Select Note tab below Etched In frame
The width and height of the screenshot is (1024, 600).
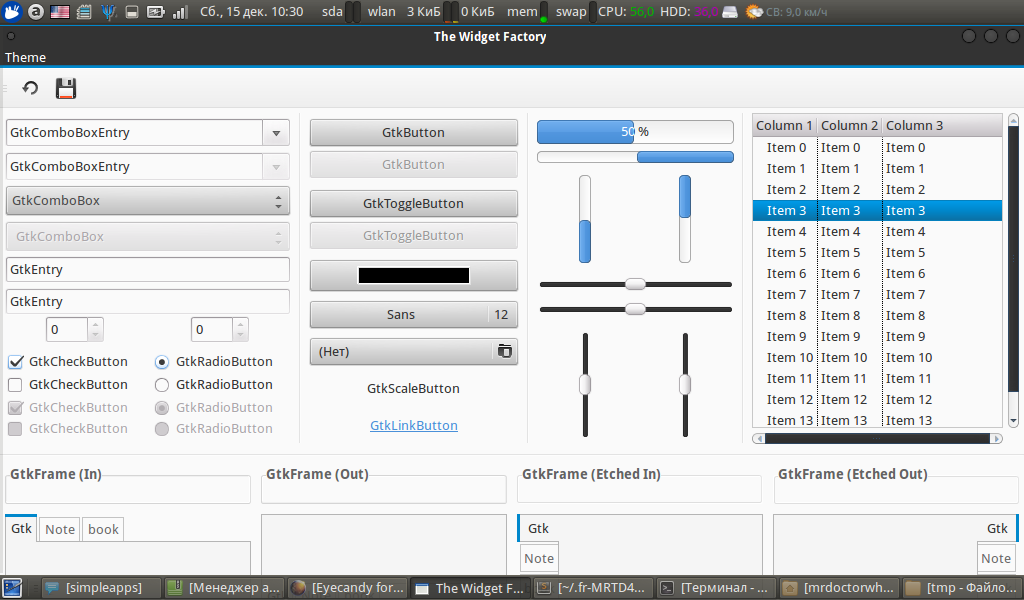(x=539, y=558)
